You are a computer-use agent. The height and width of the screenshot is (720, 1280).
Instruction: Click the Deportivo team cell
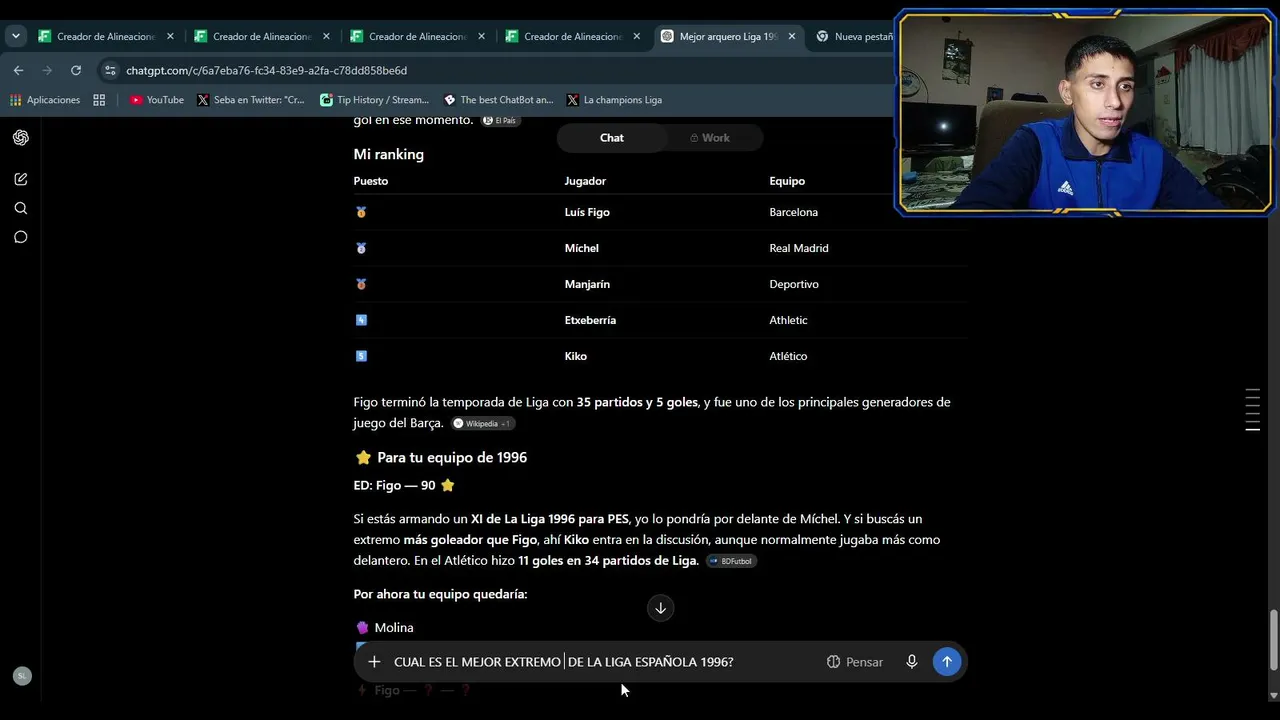click(x=794, y=284)
